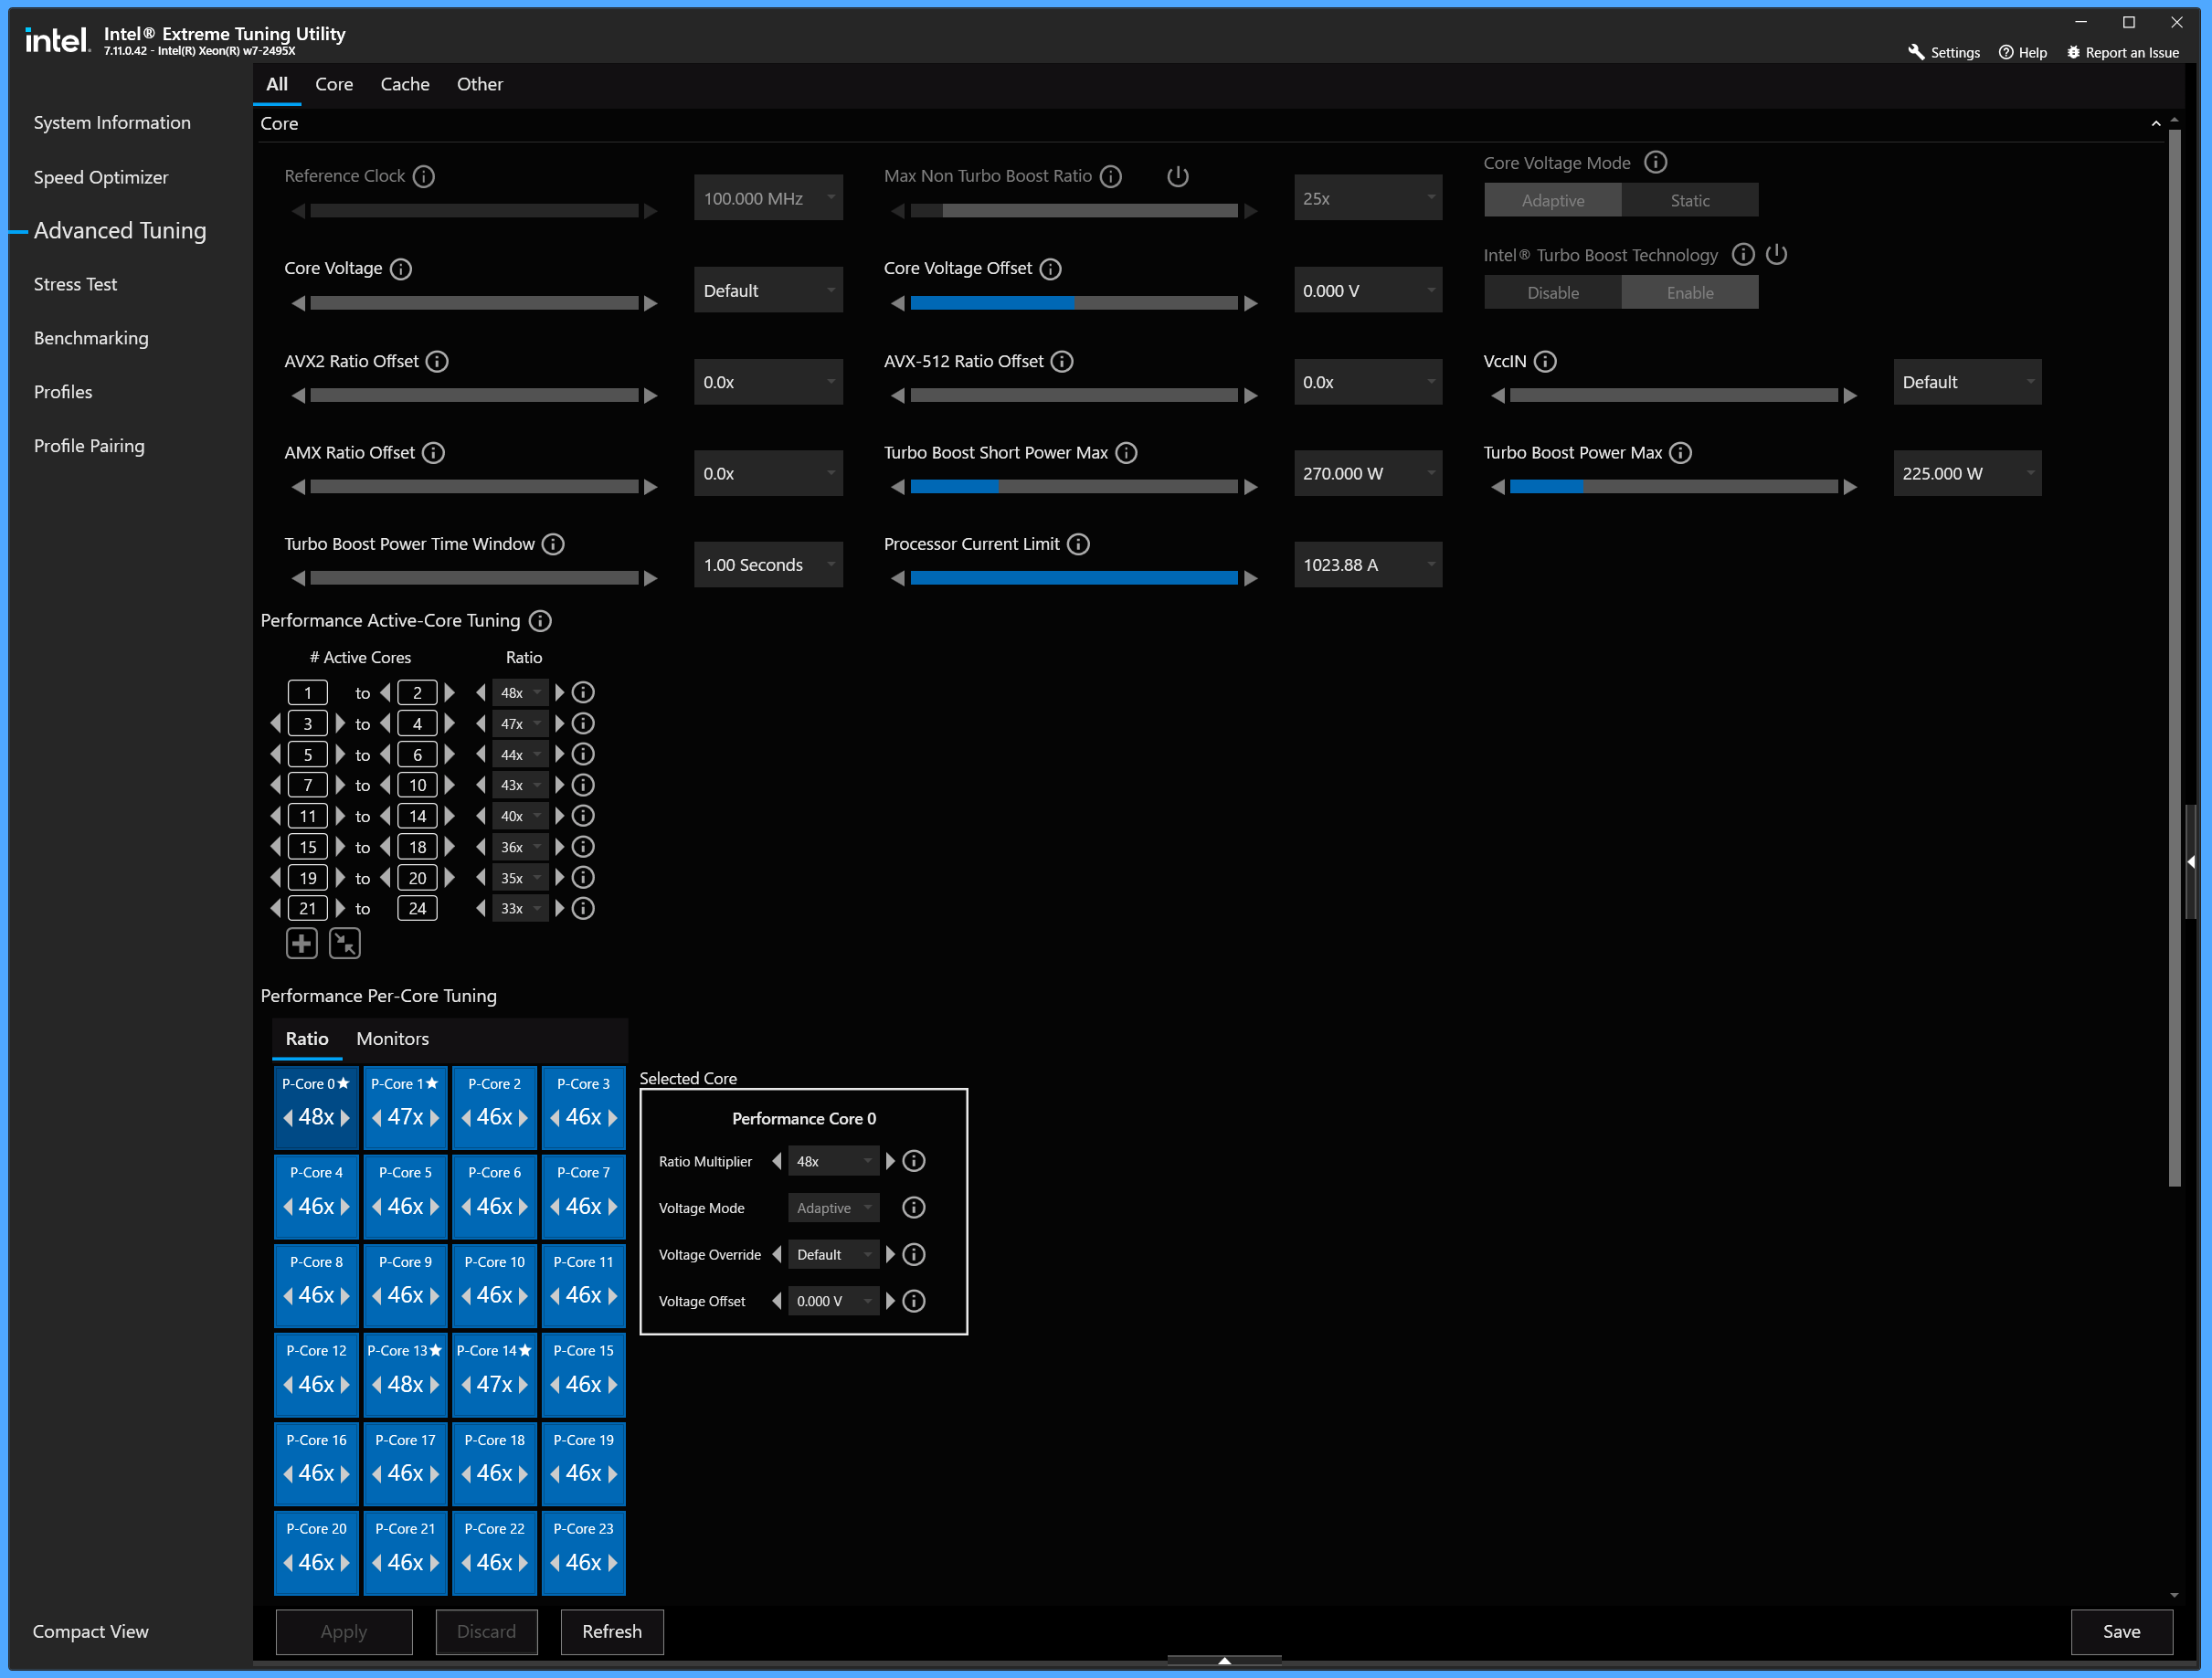Click Max Non Turbo Boost Ratio power icon
This screenshot has height=1678, width=2212.
click(1177, 176)
